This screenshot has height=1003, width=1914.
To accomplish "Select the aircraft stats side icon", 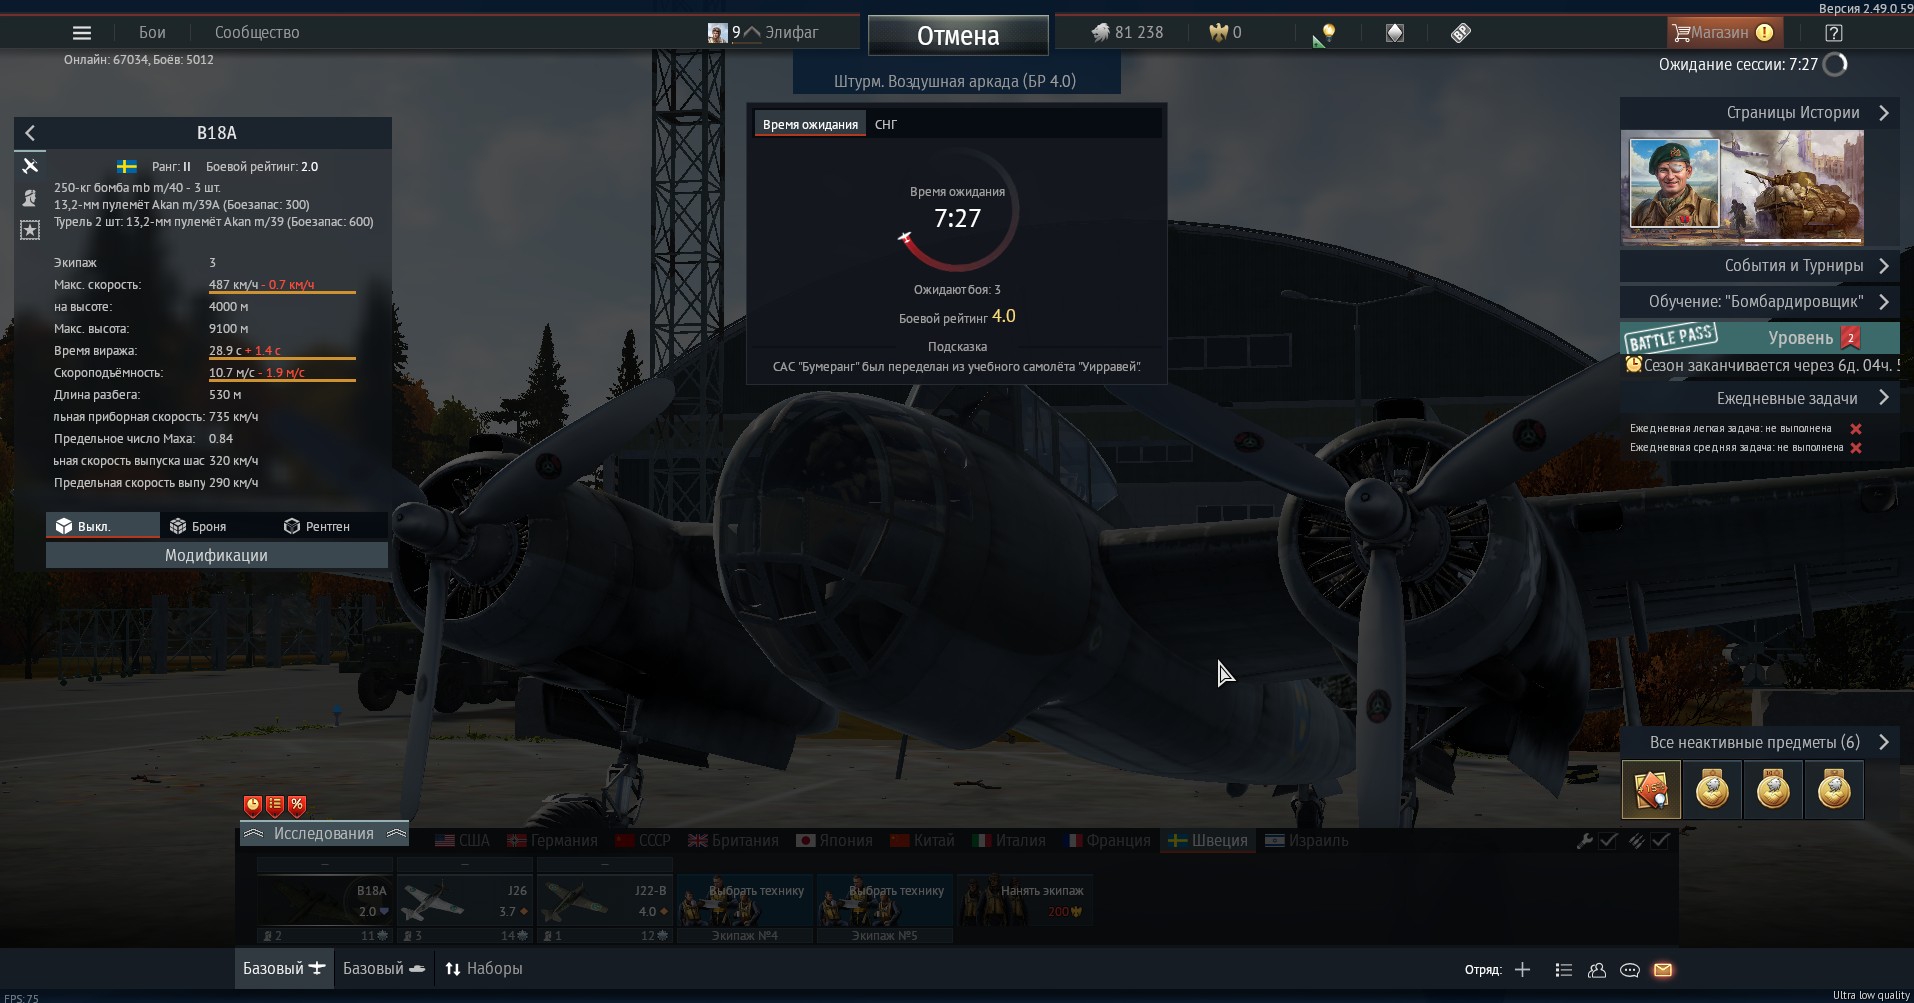I will tap(30, 166).
